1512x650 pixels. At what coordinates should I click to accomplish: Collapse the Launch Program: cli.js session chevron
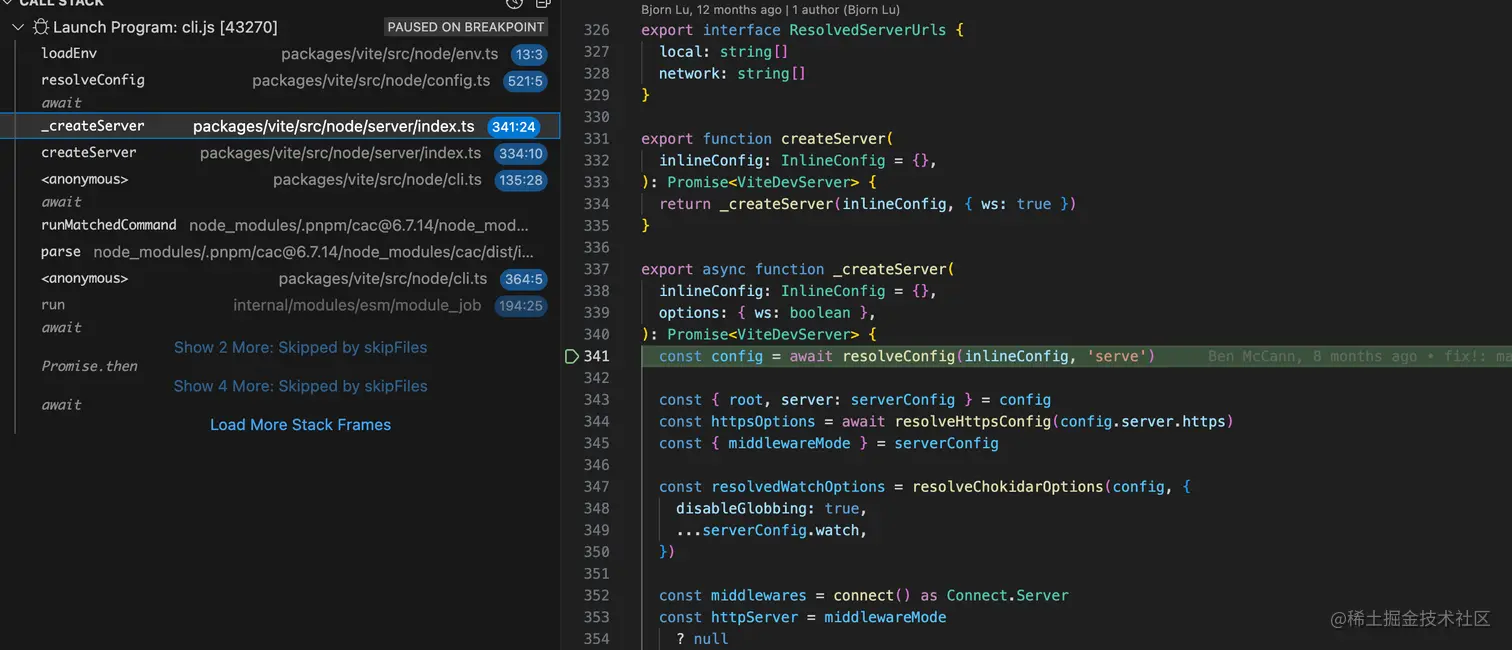click(x=18, y=28)
